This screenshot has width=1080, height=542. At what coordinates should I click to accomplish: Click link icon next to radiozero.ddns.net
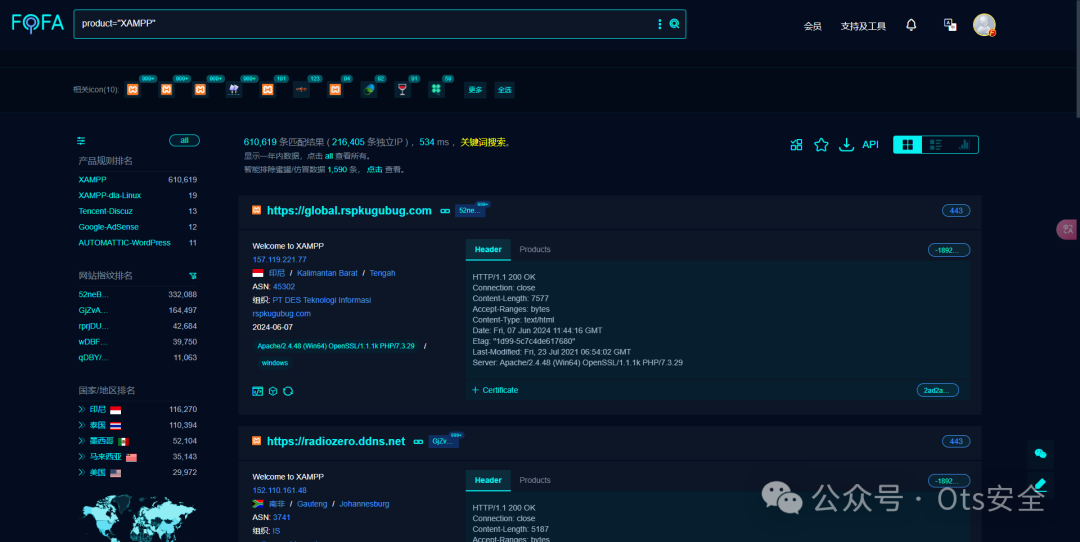(x=418, y=441)
